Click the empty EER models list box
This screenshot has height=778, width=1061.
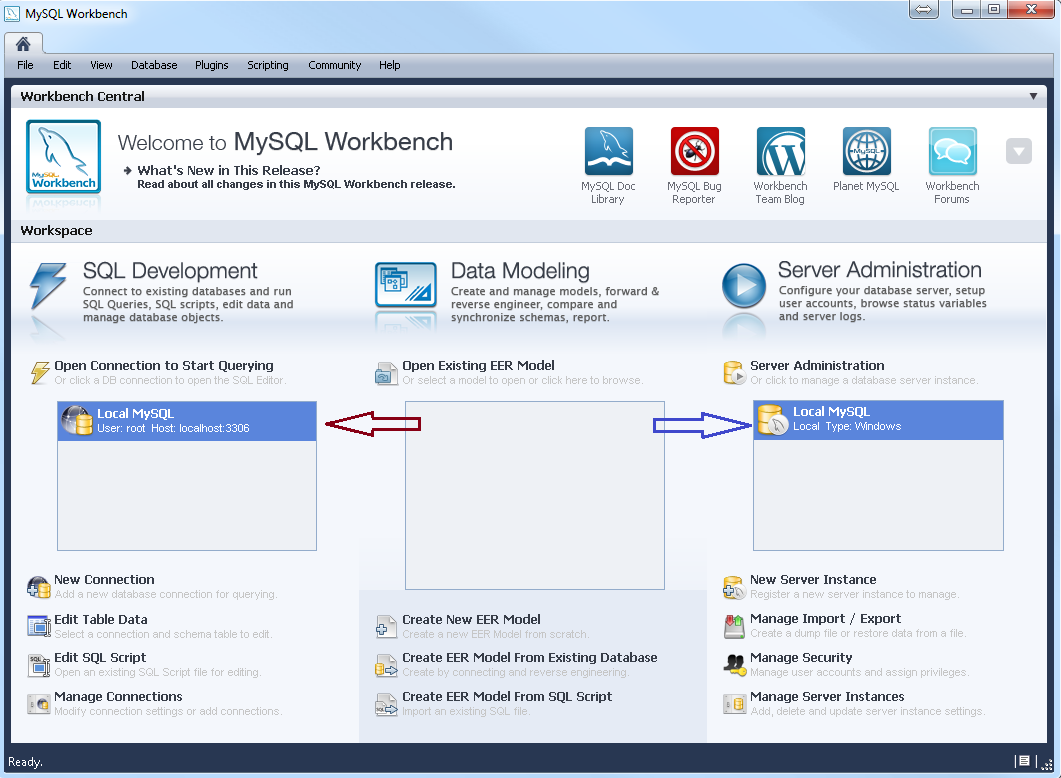click(535, 495)
